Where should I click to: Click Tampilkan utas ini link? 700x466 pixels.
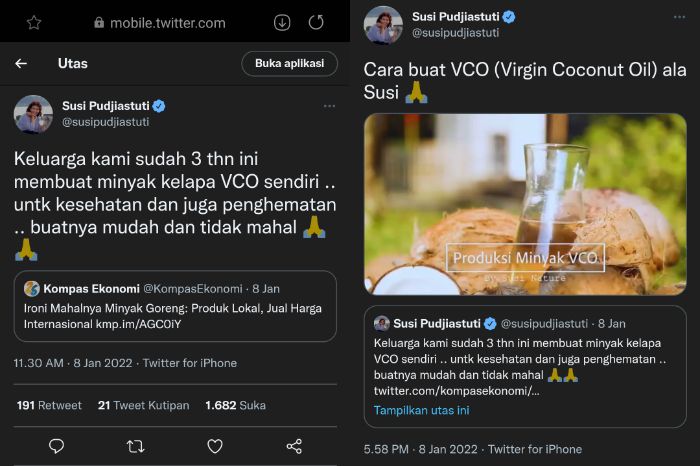422,410
